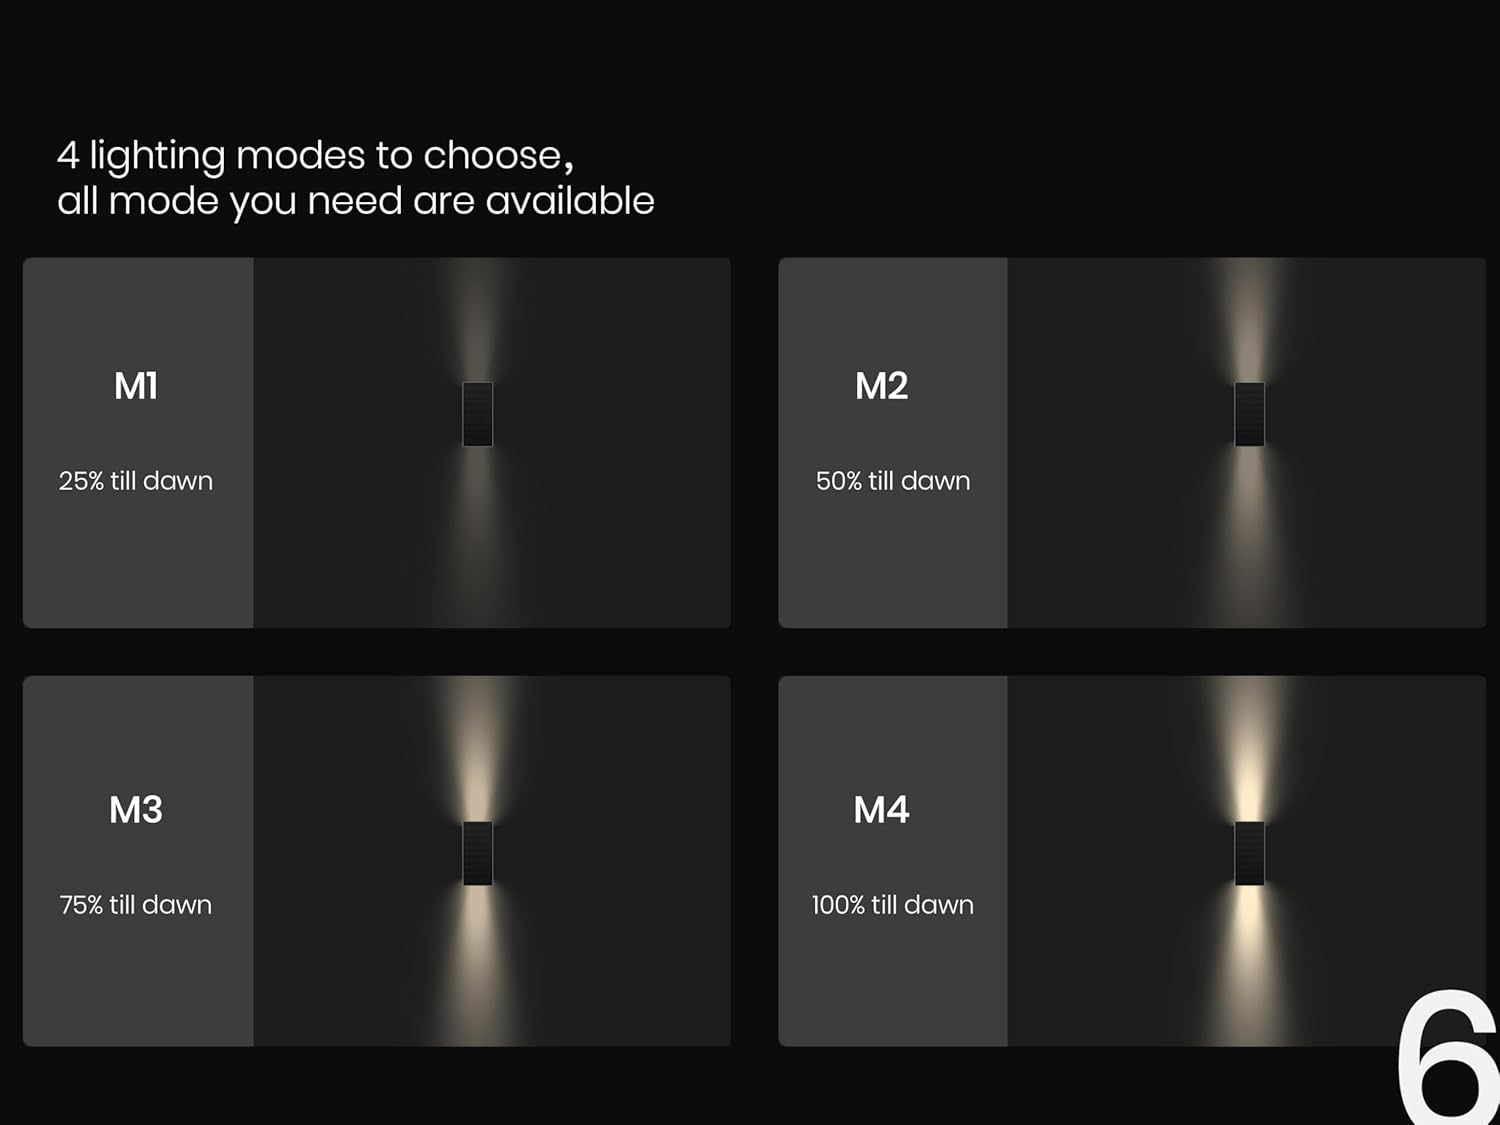This screenshot has height=1125, width=1500.
Task: Pick the M4 mode label
Action: (881, 810)
